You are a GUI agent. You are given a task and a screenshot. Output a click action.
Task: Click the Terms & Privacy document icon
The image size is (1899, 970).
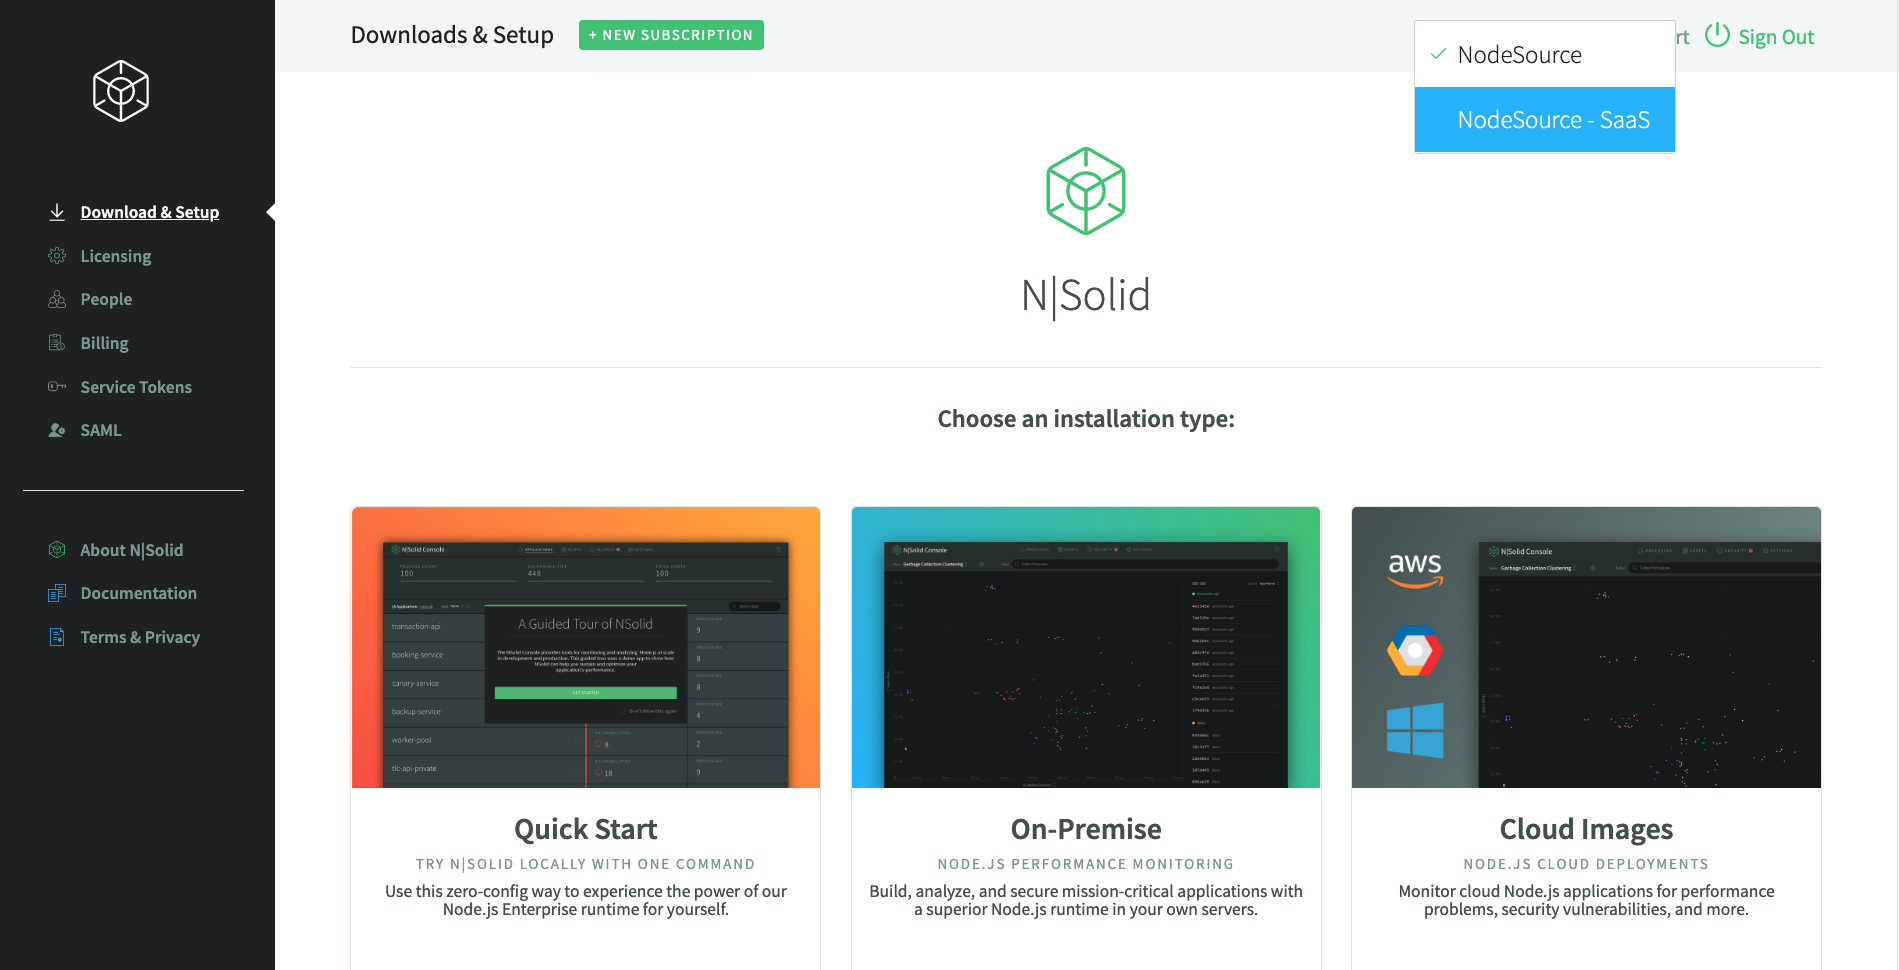coord(57,637)
